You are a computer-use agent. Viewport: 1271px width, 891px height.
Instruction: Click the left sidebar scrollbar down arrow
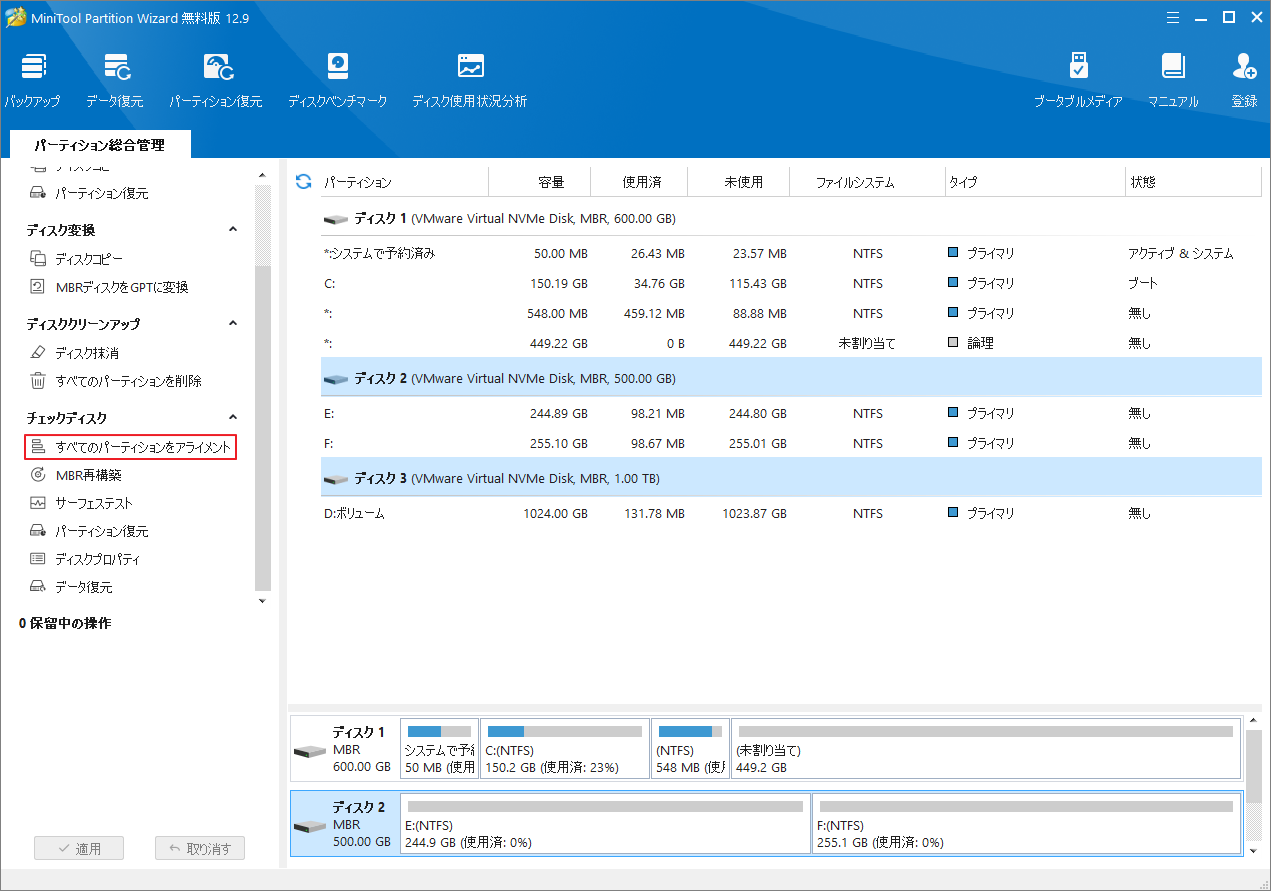[263, 601]
